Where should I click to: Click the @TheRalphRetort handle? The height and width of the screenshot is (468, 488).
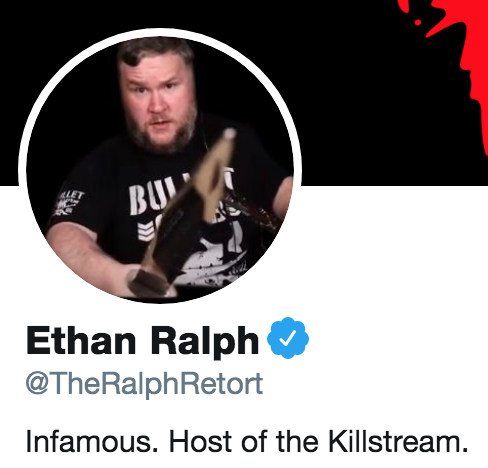pos(144,384)
